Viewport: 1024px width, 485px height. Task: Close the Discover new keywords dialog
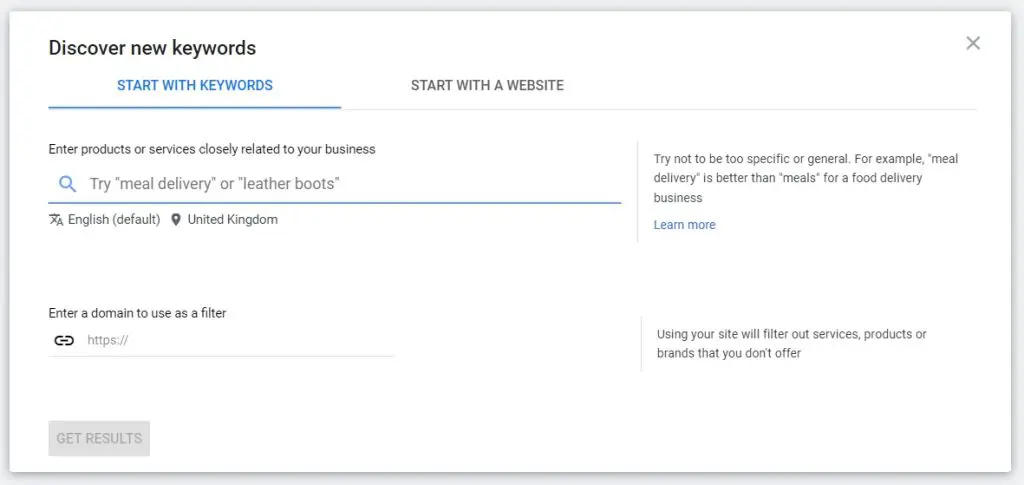(973, 43)
